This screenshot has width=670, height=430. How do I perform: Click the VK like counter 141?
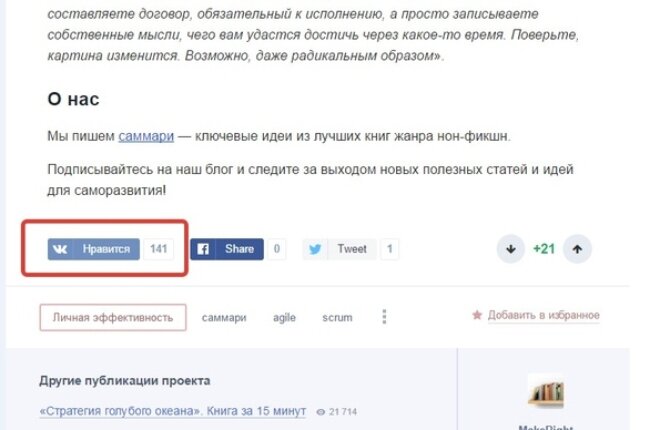pyautogui.click(x=159, y=249)
